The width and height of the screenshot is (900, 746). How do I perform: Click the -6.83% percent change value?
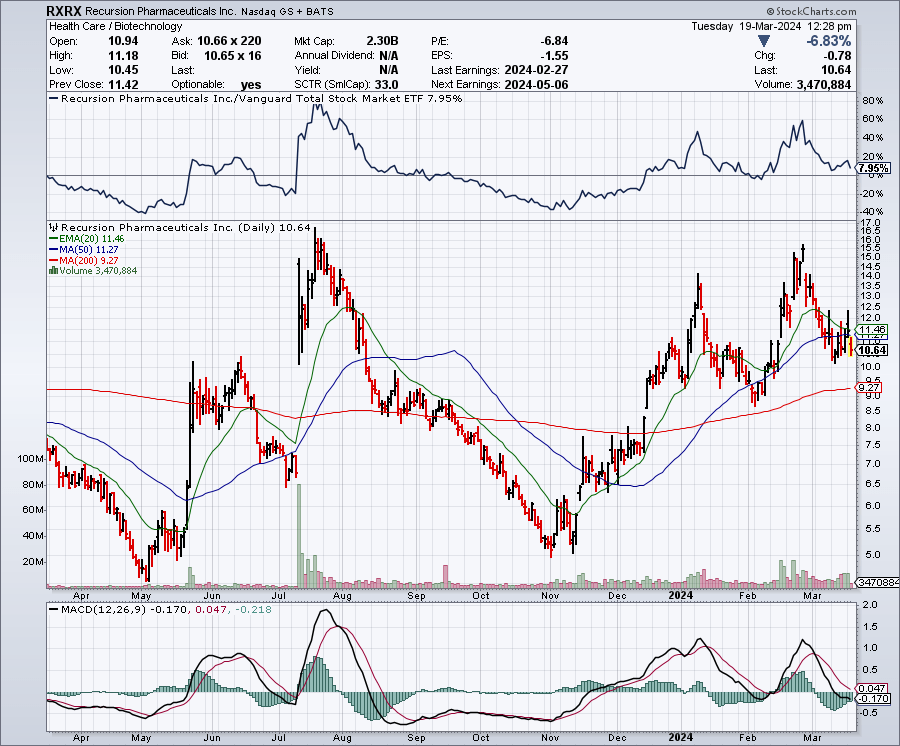point(828,41)
